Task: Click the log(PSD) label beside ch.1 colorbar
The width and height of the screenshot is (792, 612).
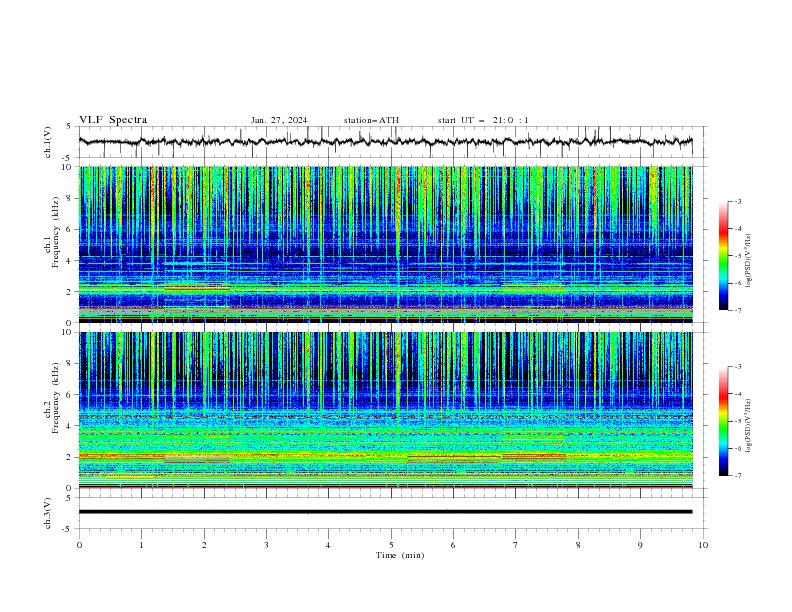Action: coord(749,261)
